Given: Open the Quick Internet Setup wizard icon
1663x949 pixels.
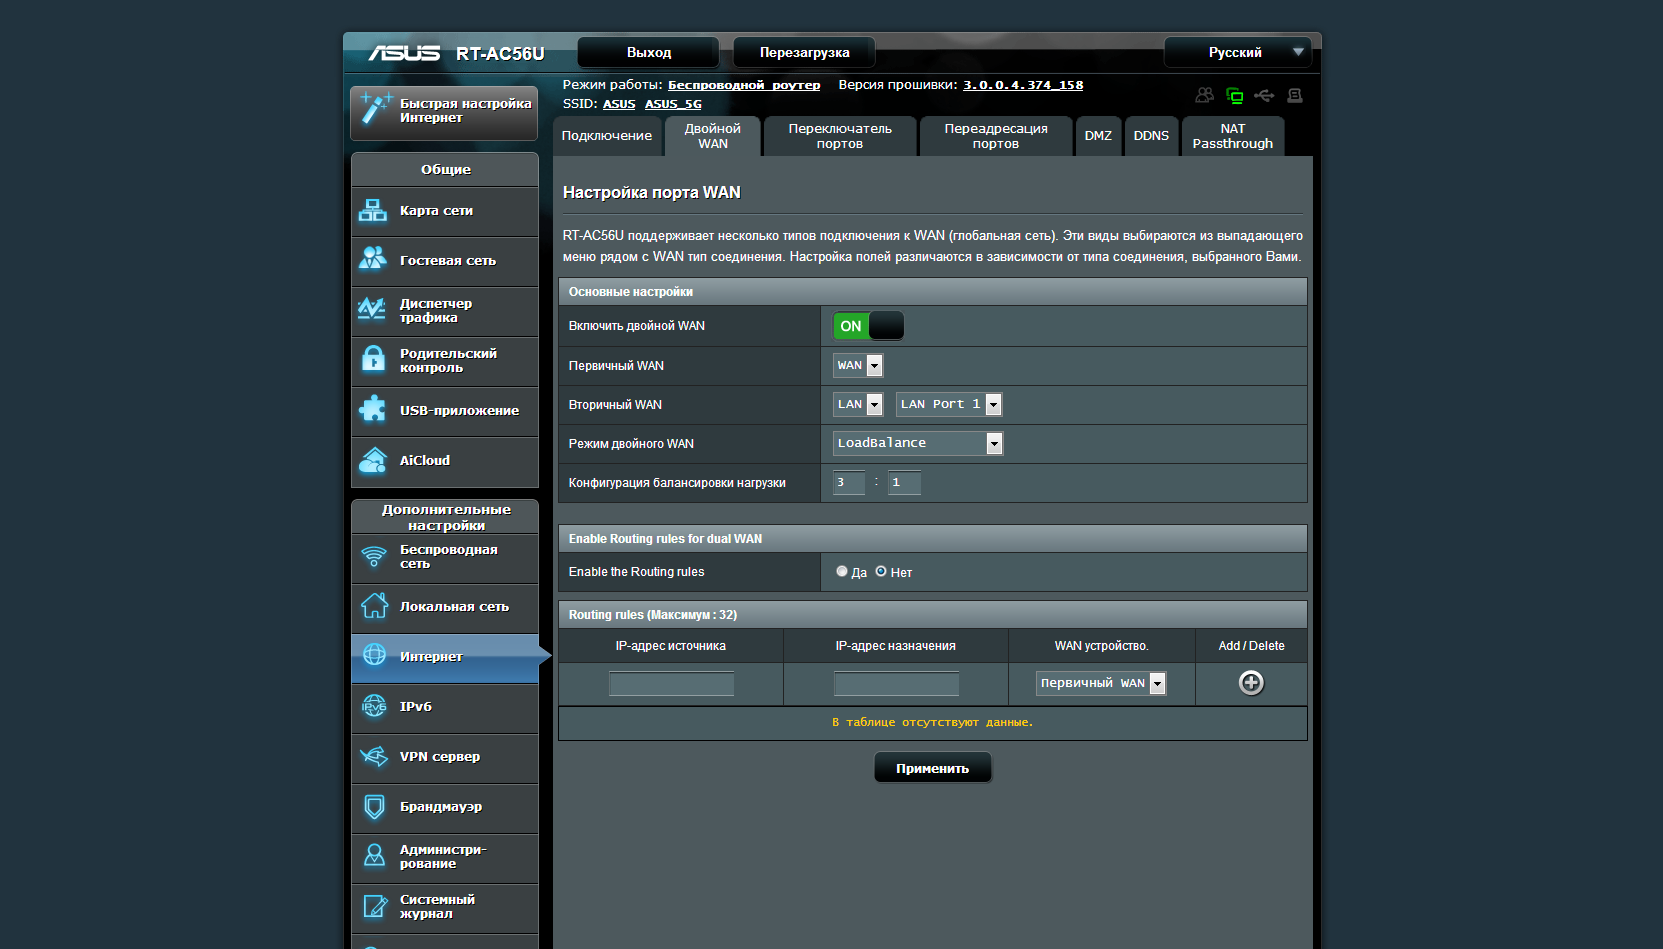Looking at the screenshot, I should coord(376,108).
